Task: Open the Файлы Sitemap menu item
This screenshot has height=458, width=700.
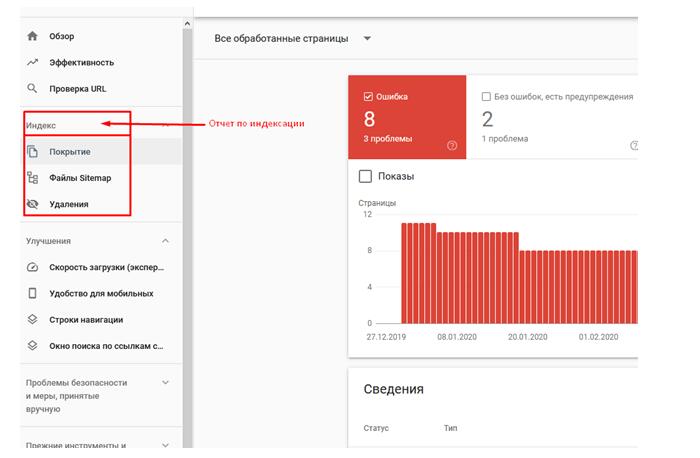Action: pos(81,178)
